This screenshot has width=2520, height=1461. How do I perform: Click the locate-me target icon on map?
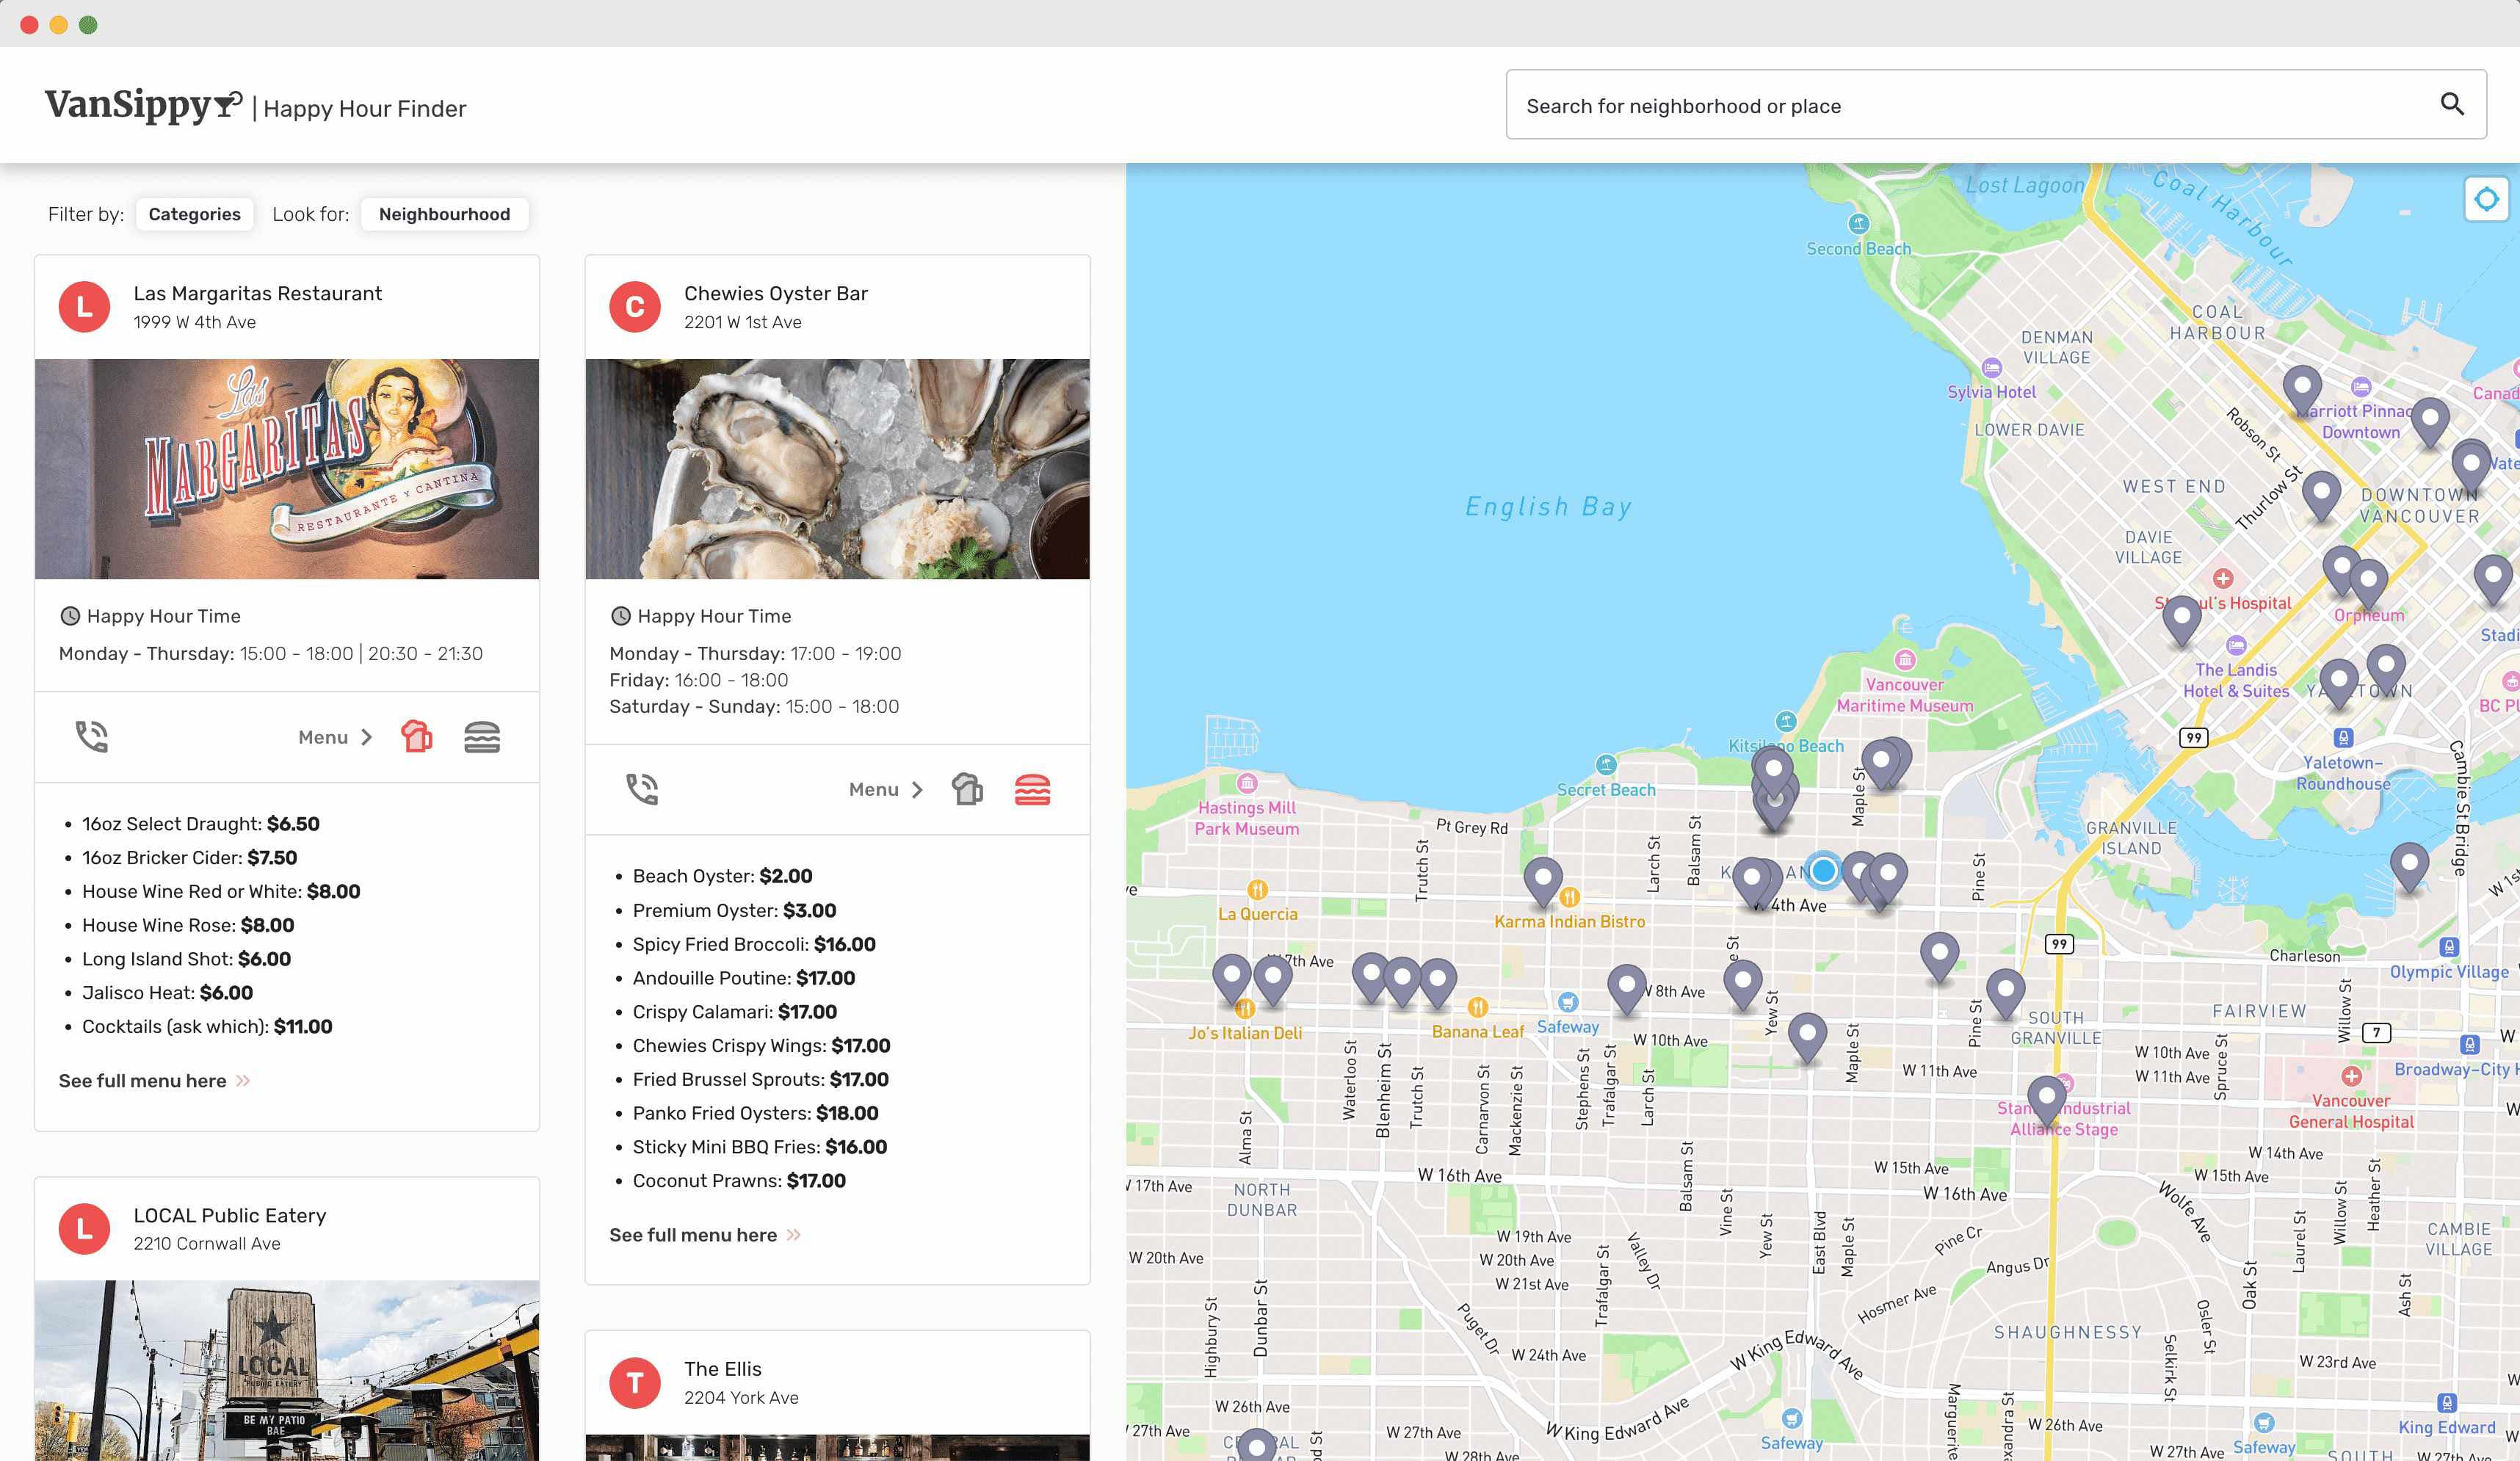click(x=2486, y=199)
